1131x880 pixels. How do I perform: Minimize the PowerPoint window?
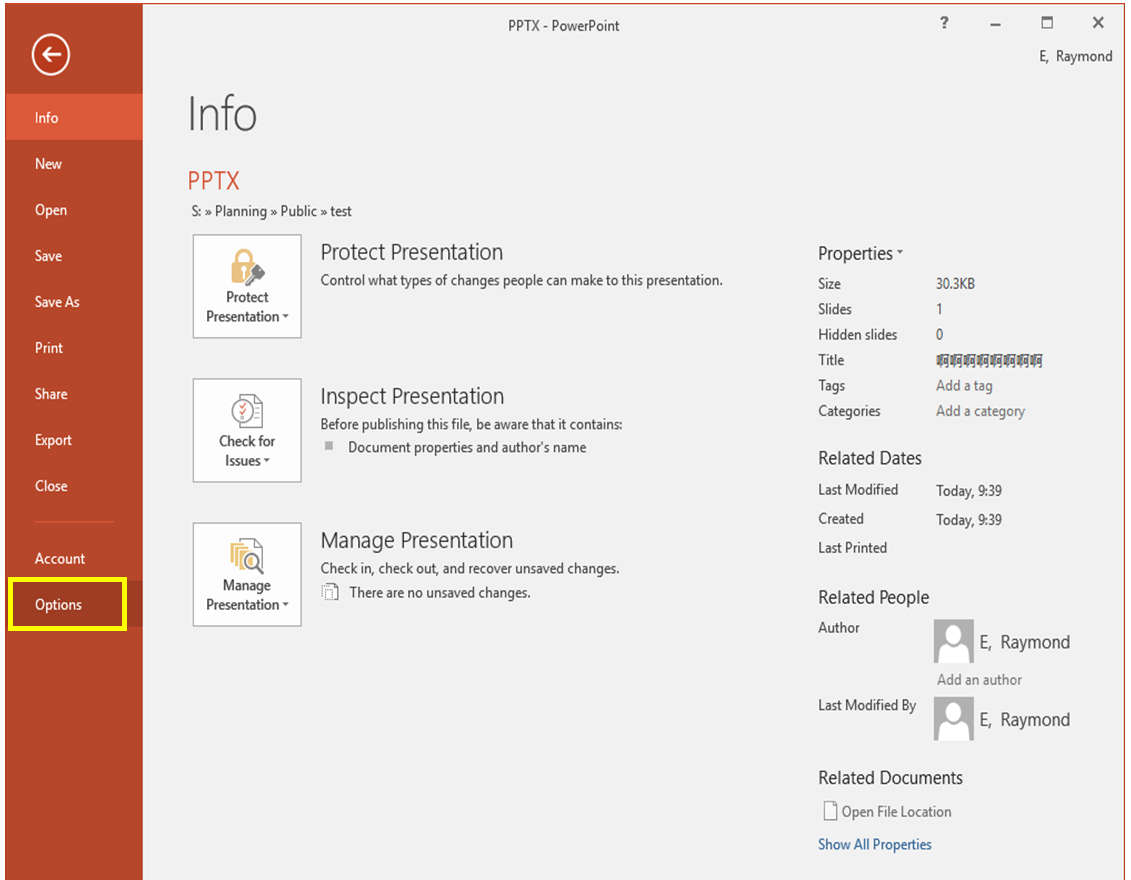[995, 25]
